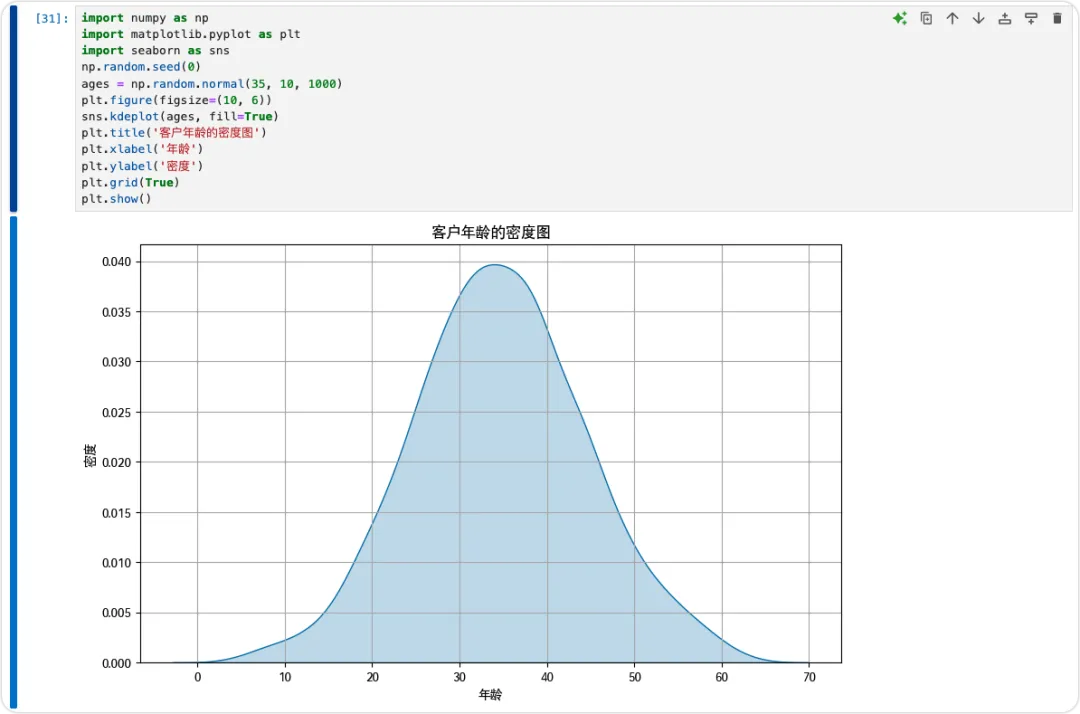The width and height of the screenshot is (1080, 714).
Task: Move the cell up with the up arrow
Action: tap(953, 19)
